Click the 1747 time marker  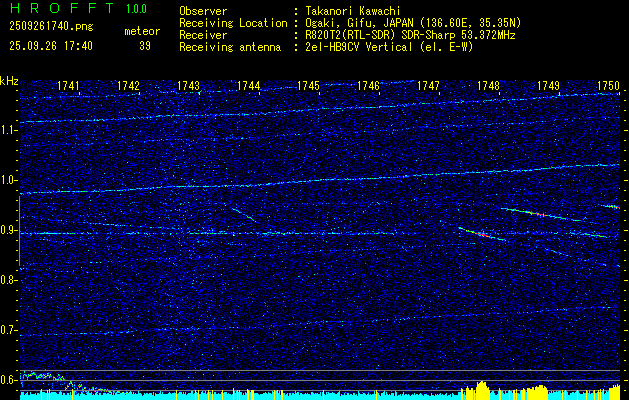click(x=428, y=85)
